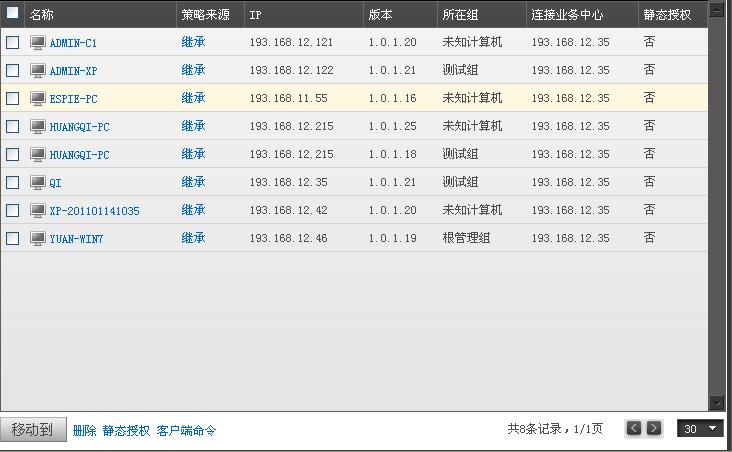The image size is (732, 452).
Task: Click the vertical scrollbar track
Action: pyautogui.click(x=717, y=205)
